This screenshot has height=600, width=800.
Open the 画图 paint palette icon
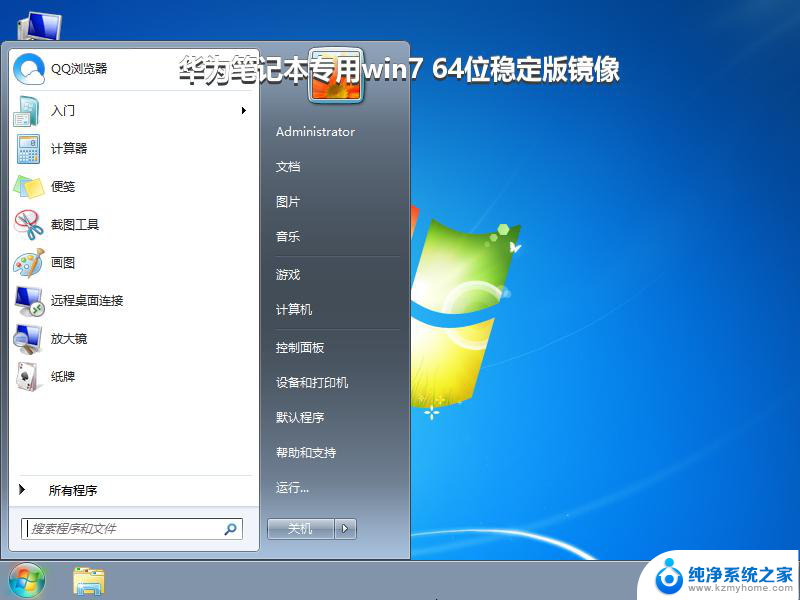pyautogui.click(x=29, y=263)
